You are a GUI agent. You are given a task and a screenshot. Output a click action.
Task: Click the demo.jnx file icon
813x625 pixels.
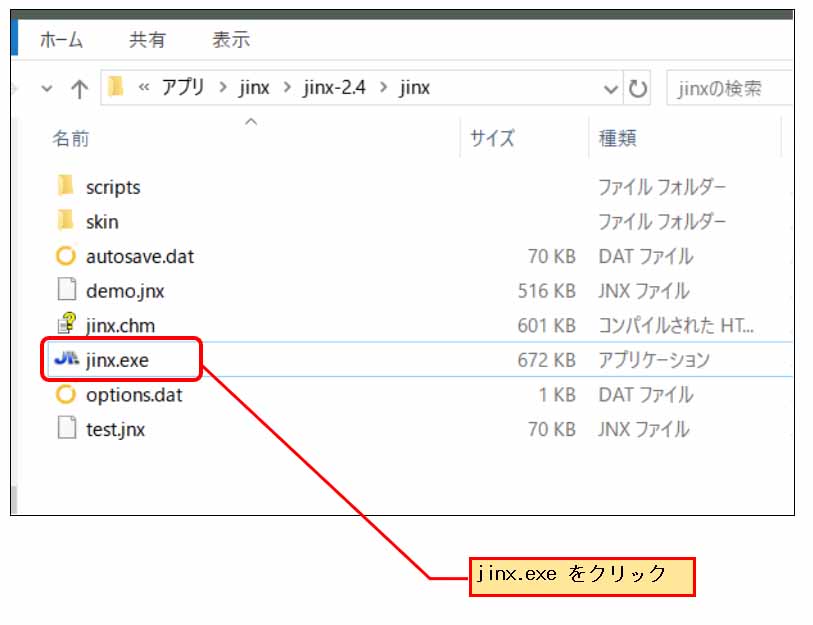(x=66, y=291)
